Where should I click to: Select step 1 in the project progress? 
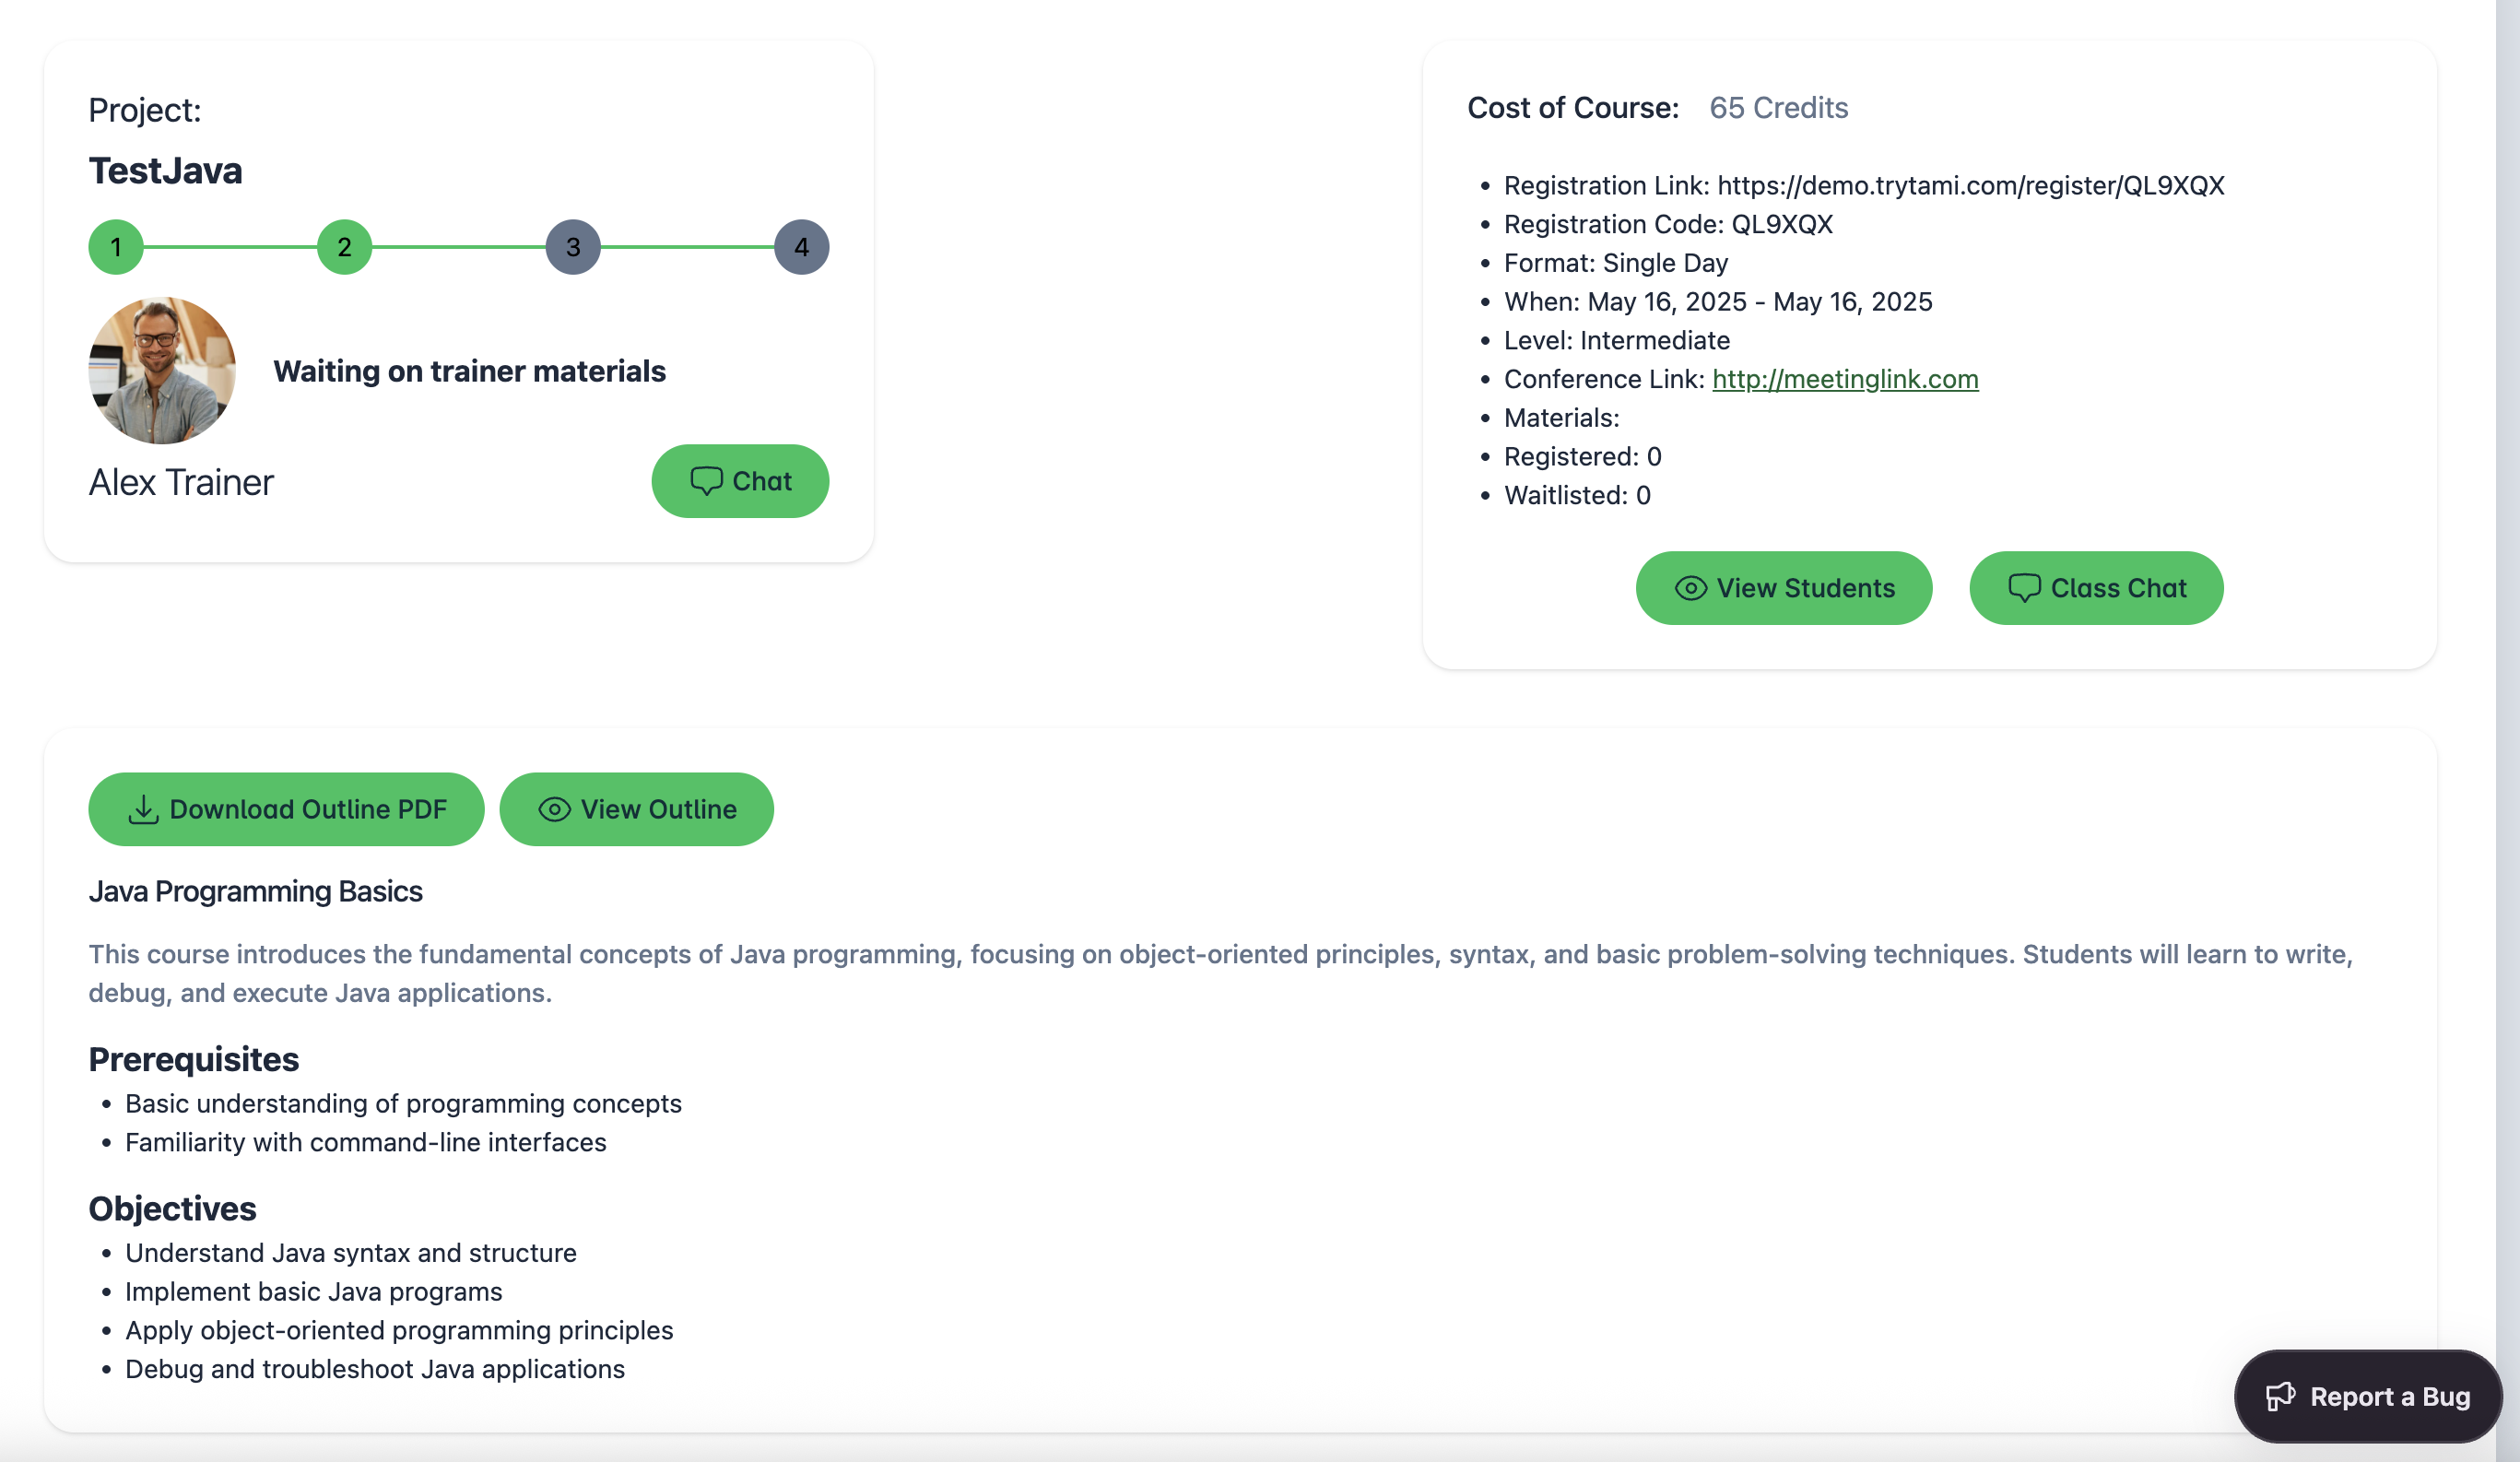tap(116, 247)
